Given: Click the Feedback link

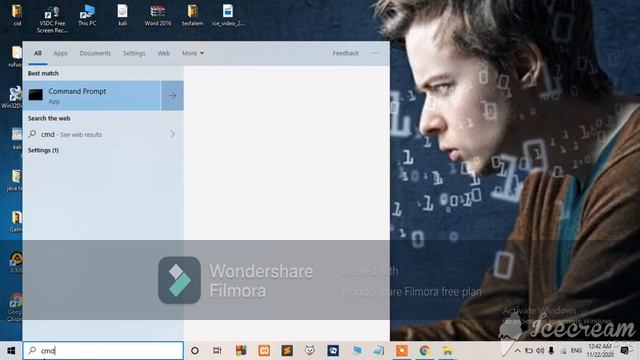Looking at the screenshot, I should pyautogui.click(x=345, y=53).
